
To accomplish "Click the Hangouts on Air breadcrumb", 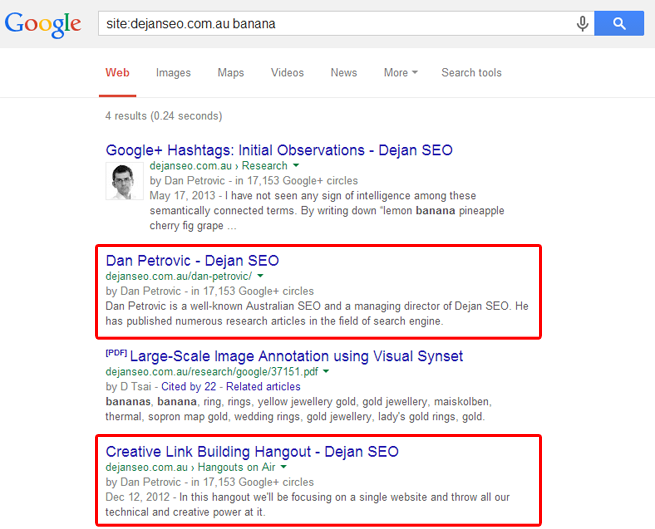I will click(236, 467).
